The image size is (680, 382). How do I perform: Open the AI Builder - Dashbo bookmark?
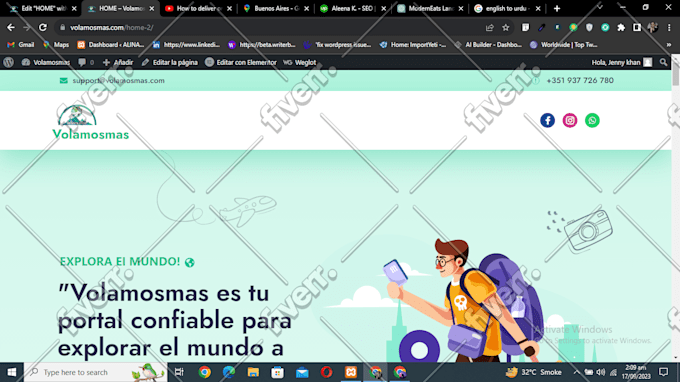pyautogui.click(x=488, y=45)
